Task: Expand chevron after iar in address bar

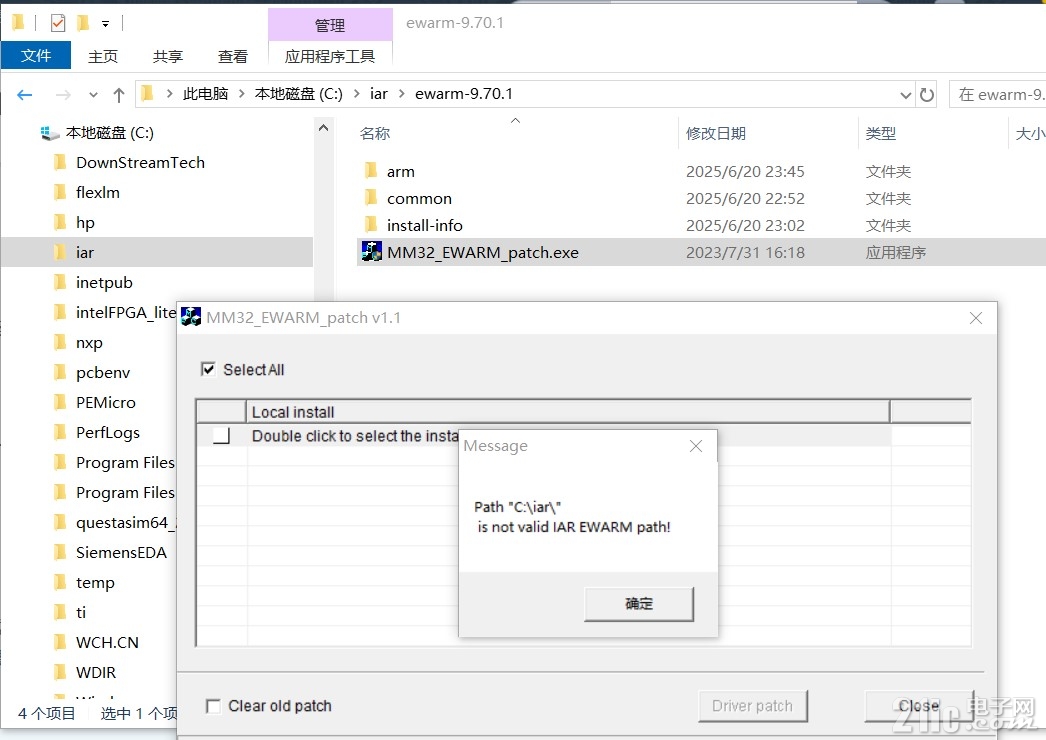Action: [x=402, y=94]
